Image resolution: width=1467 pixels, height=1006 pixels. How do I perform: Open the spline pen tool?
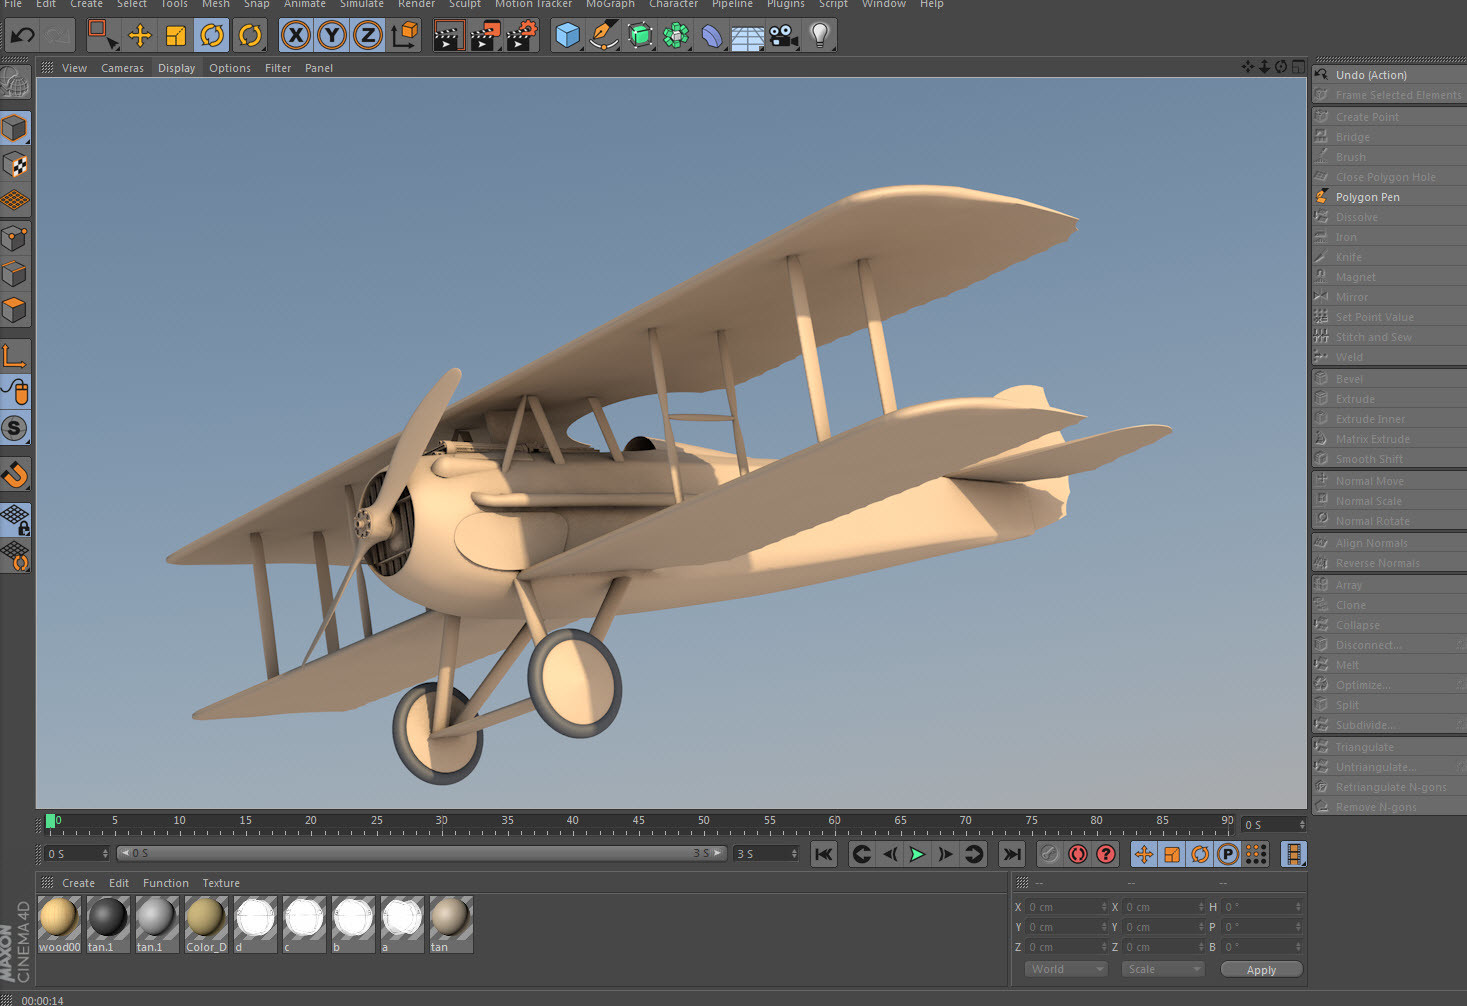[x=603, y=36]
